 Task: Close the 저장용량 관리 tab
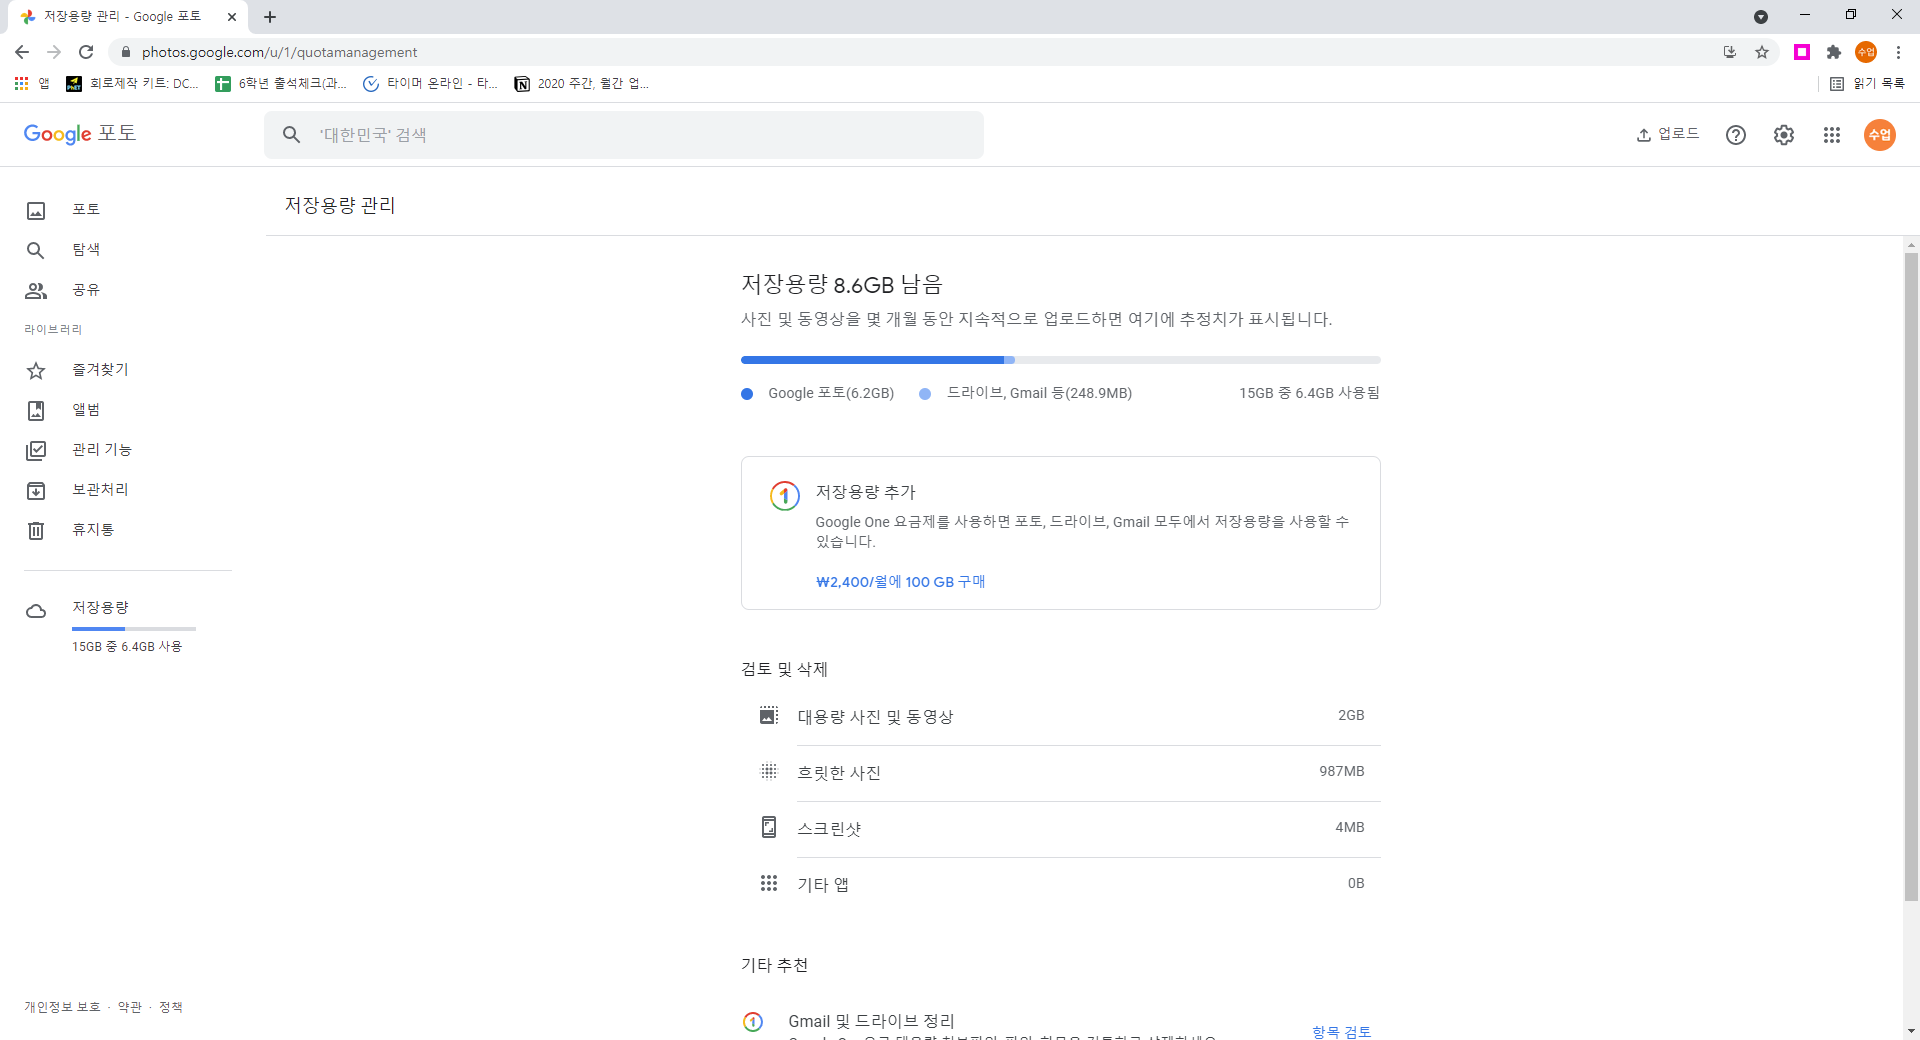[x=232, y=17]
